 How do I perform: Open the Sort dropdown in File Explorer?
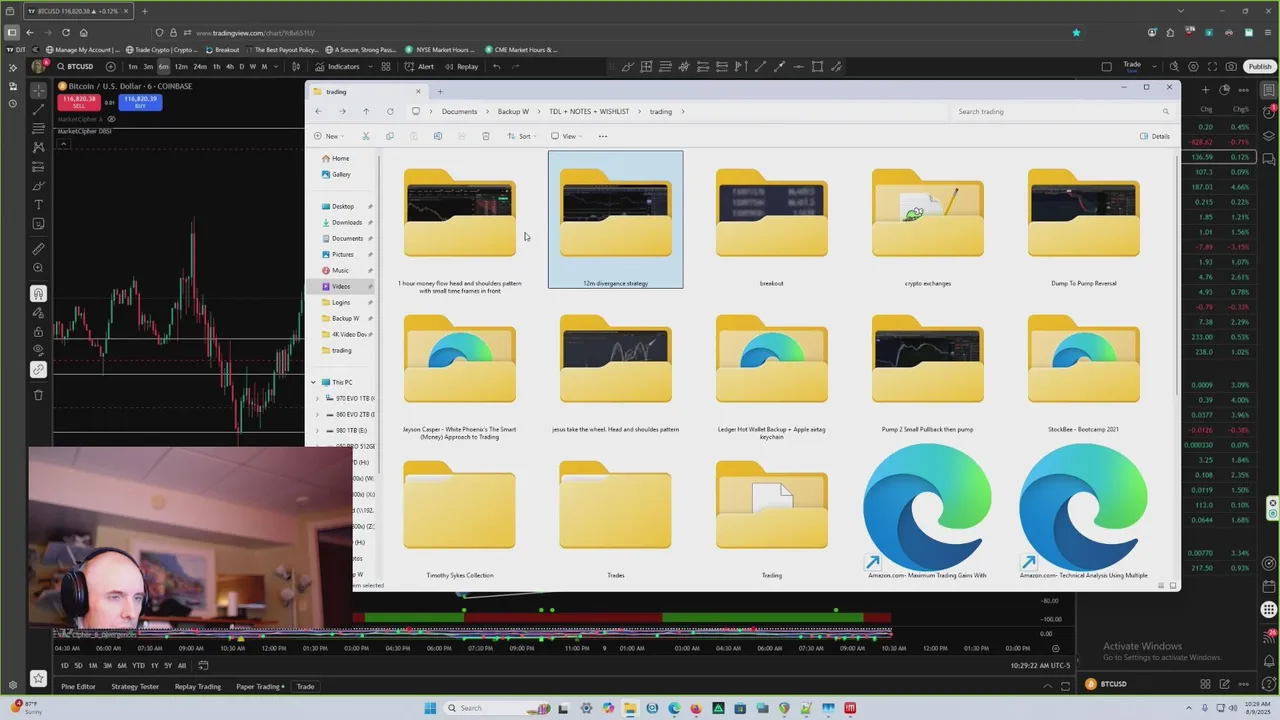[521, 136]
